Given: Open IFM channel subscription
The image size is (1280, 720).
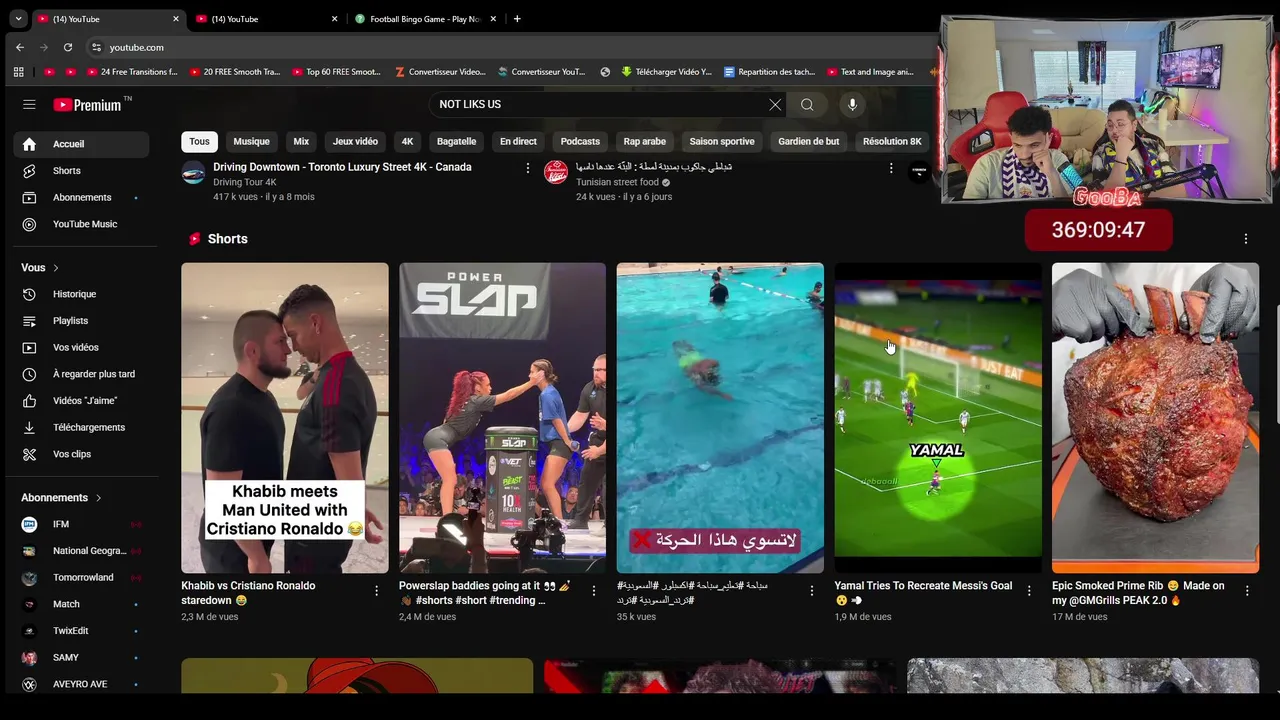Looking at the screenshot, I should click(82, 524).
